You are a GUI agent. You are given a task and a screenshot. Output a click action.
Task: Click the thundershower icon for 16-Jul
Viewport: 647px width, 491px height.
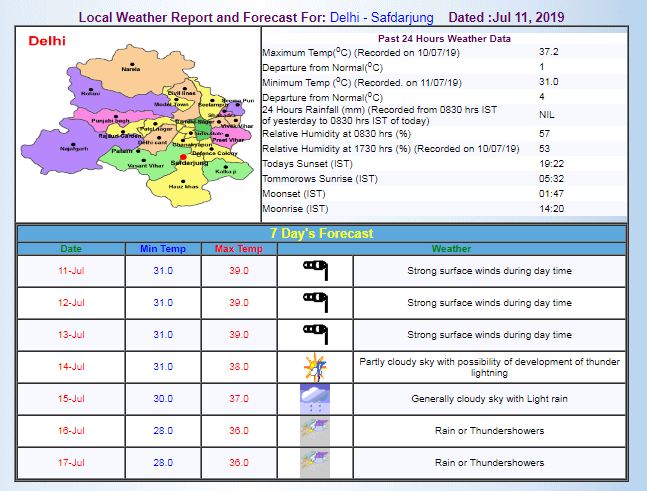coord(316,430)
